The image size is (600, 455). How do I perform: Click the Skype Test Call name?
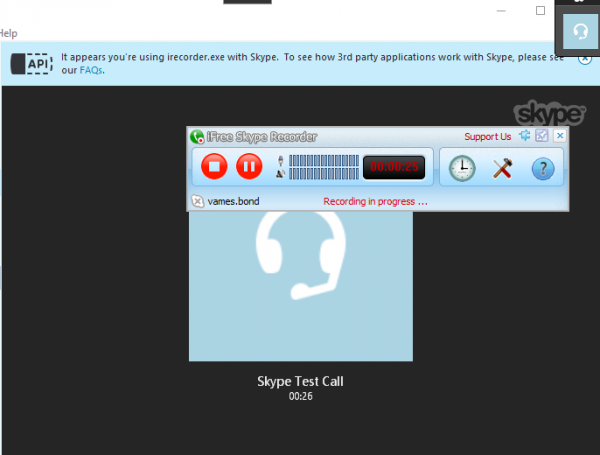300,381
